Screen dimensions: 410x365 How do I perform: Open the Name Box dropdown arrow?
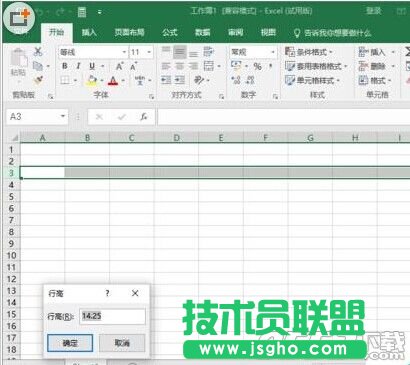63,116
